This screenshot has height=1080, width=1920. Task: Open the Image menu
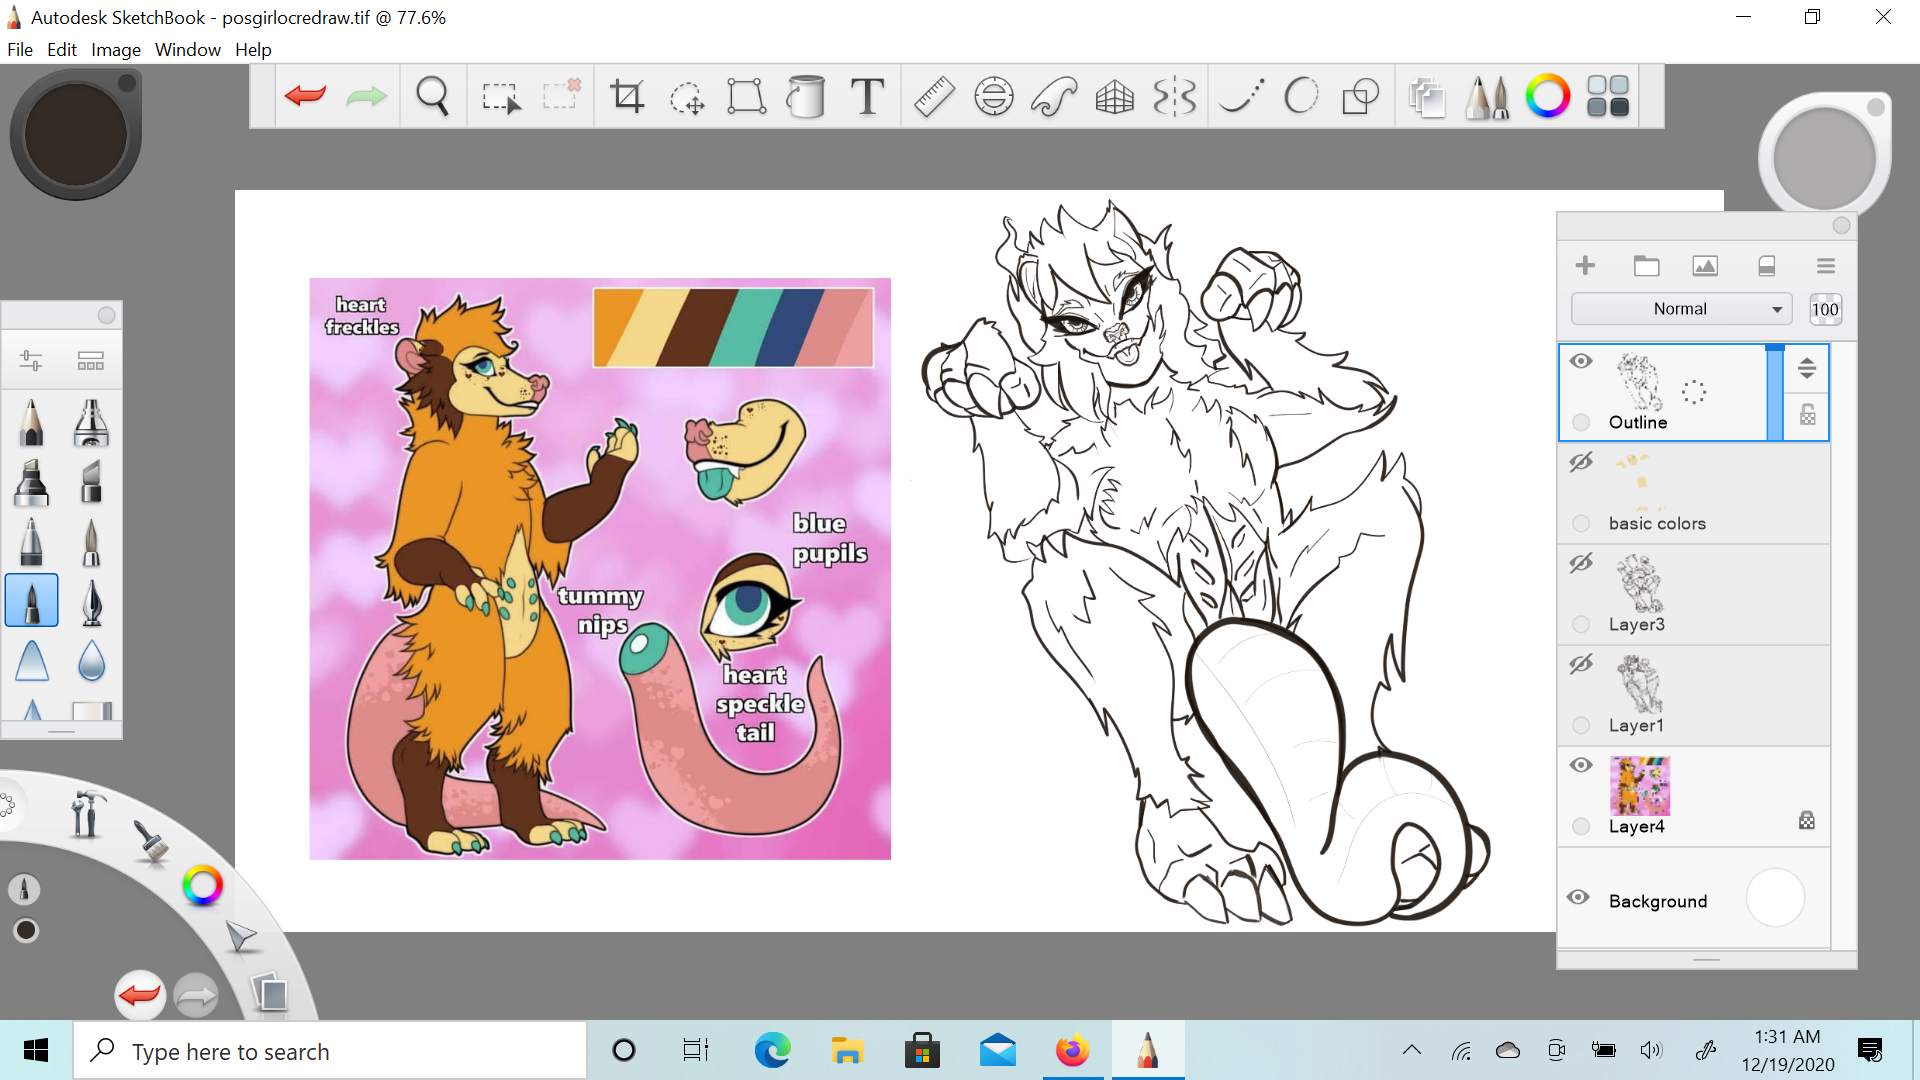(115, 50)
